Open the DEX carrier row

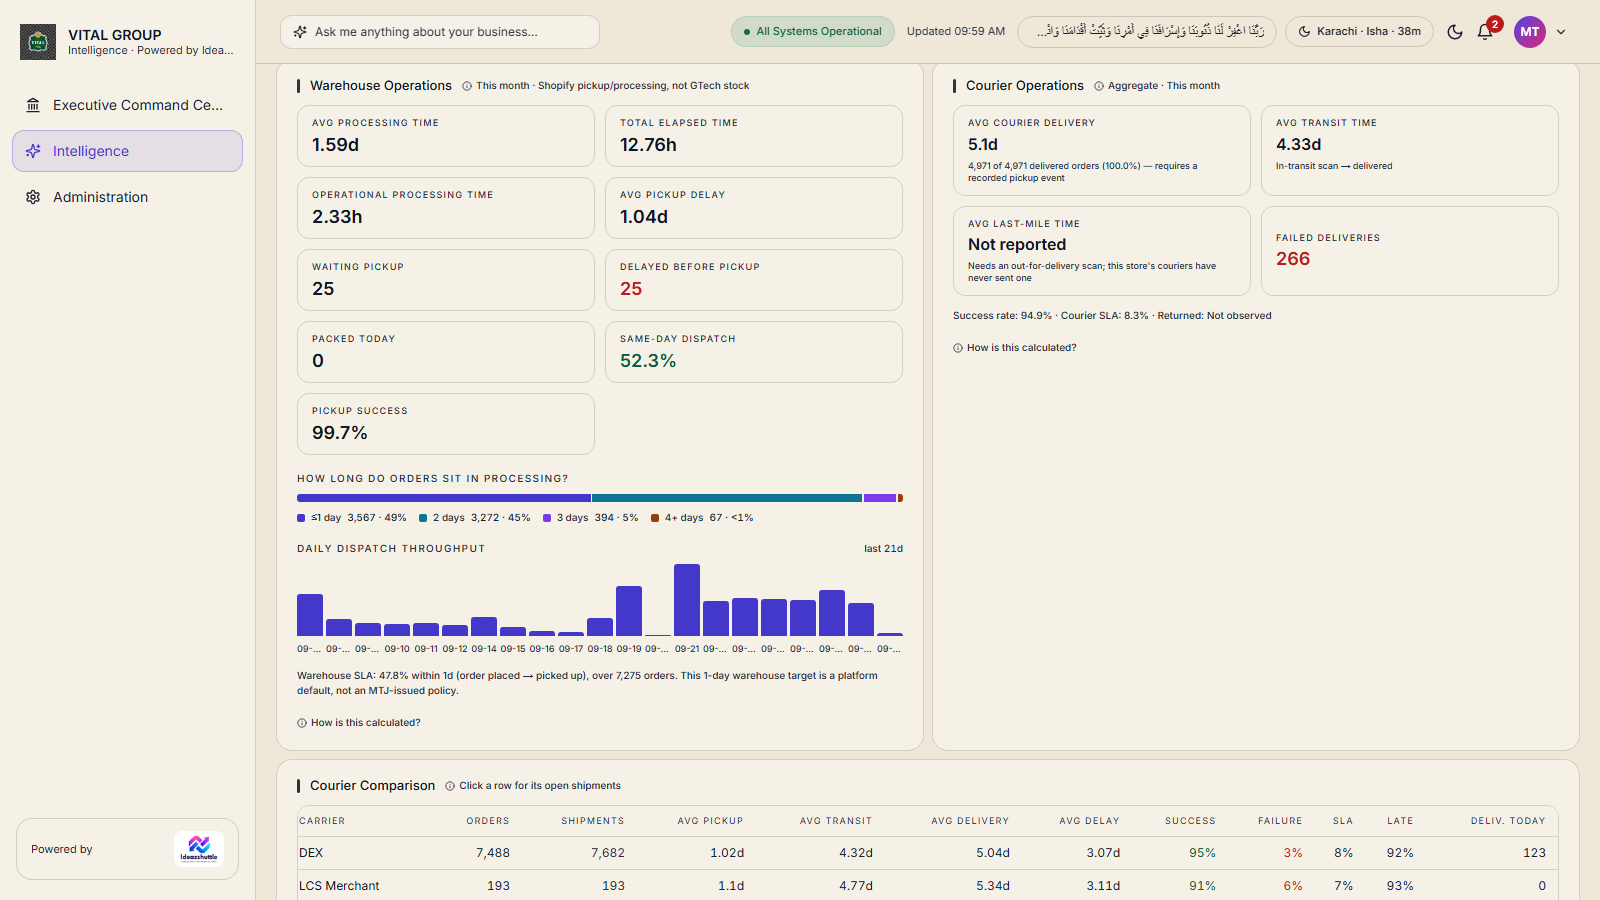(927, 853)
